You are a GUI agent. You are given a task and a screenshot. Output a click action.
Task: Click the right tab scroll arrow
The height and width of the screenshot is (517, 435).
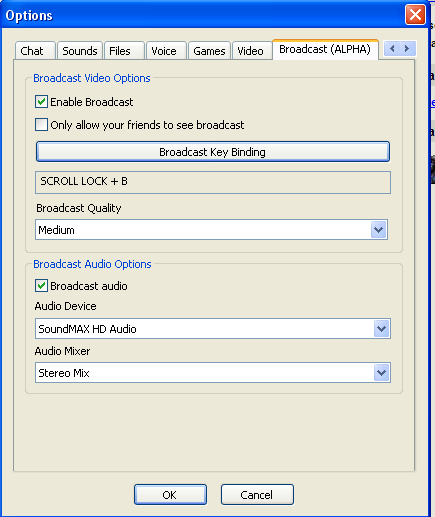[407, 49]
